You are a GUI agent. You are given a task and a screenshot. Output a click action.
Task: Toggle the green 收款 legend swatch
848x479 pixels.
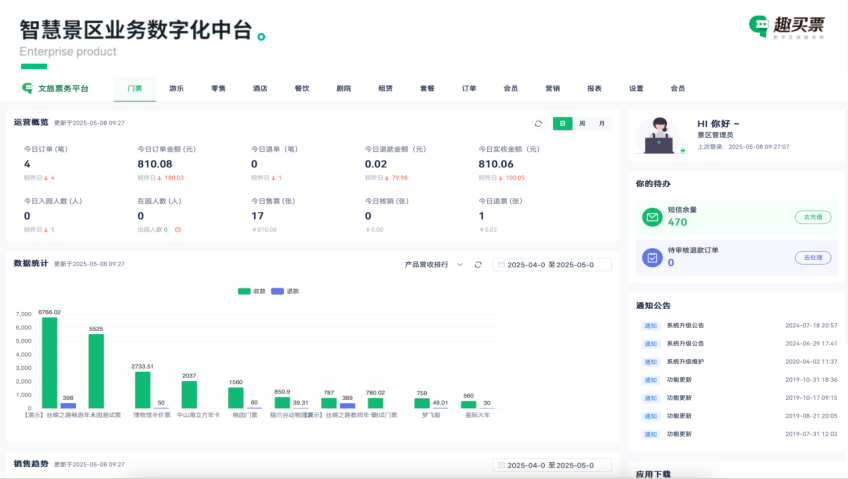point(243,291)
